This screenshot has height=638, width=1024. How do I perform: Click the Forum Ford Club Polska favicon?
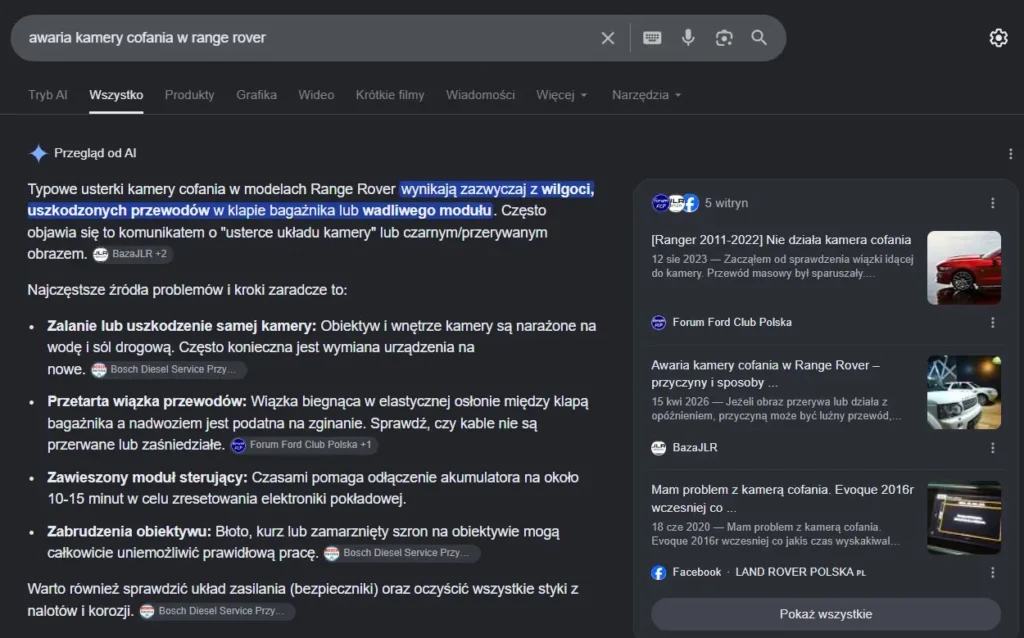[658, 323]
